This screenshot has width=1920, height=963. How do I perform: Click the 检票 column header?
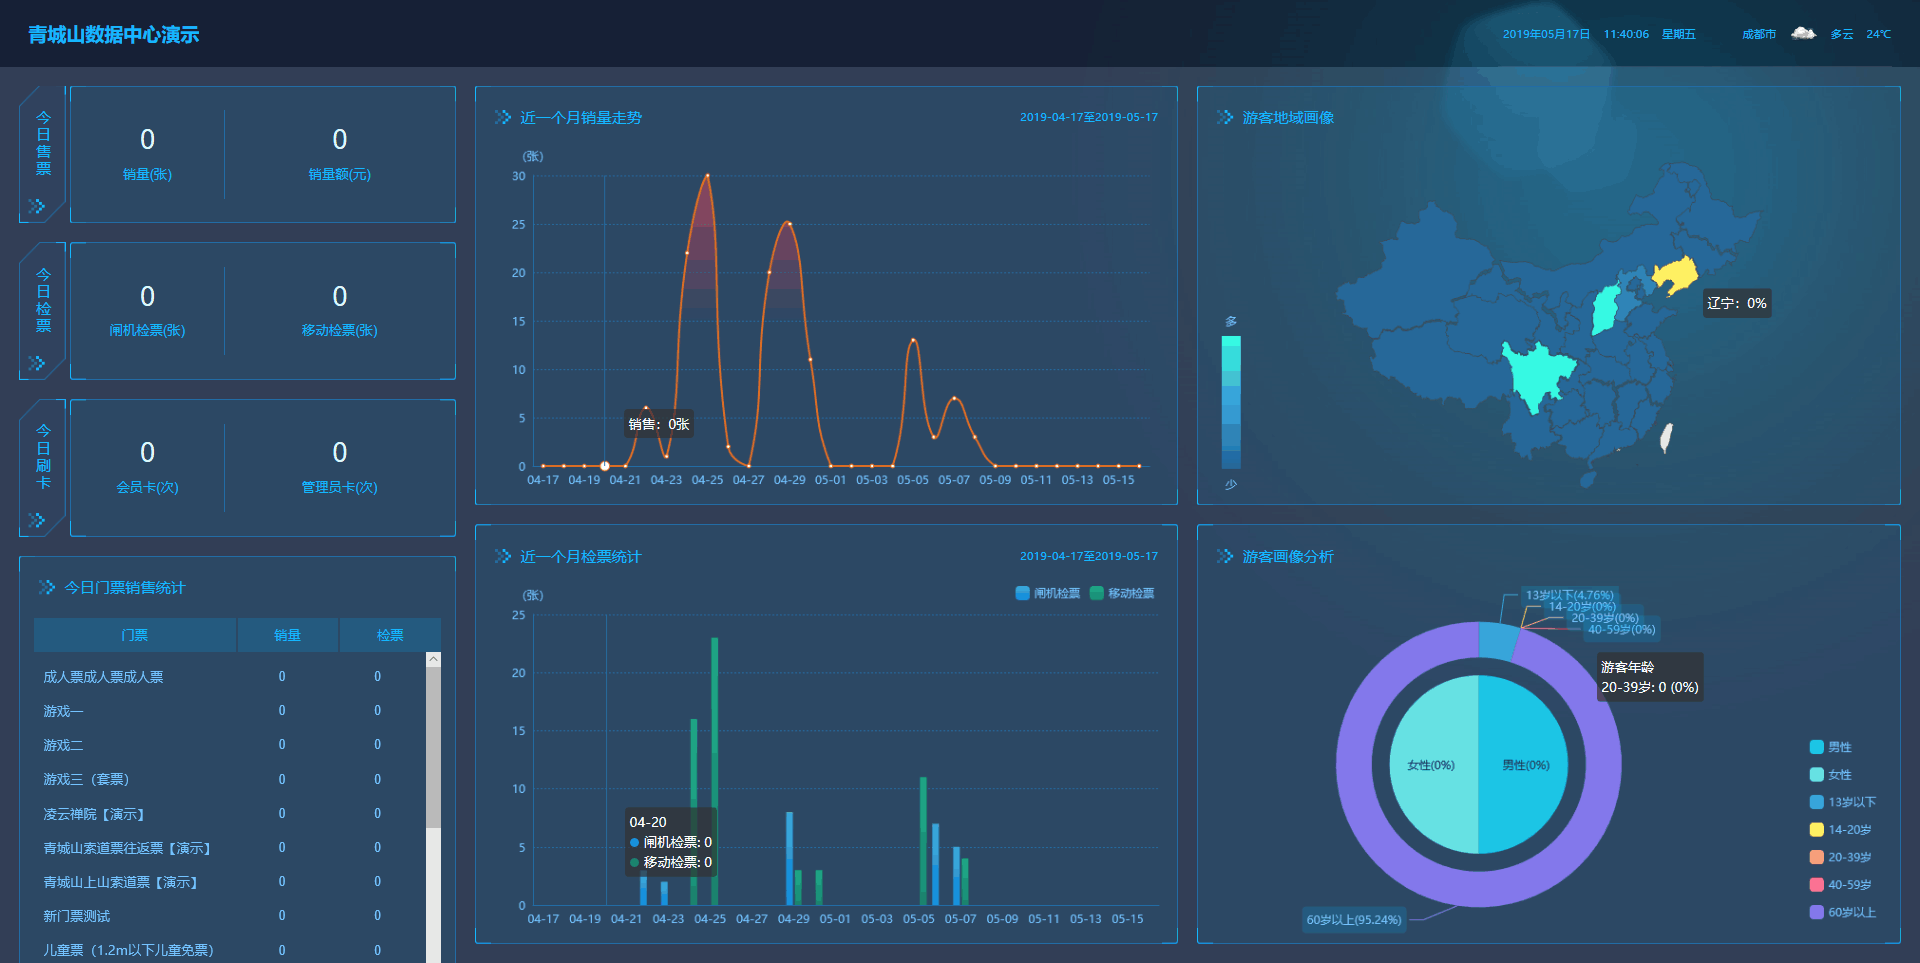(x=389, y=635)
